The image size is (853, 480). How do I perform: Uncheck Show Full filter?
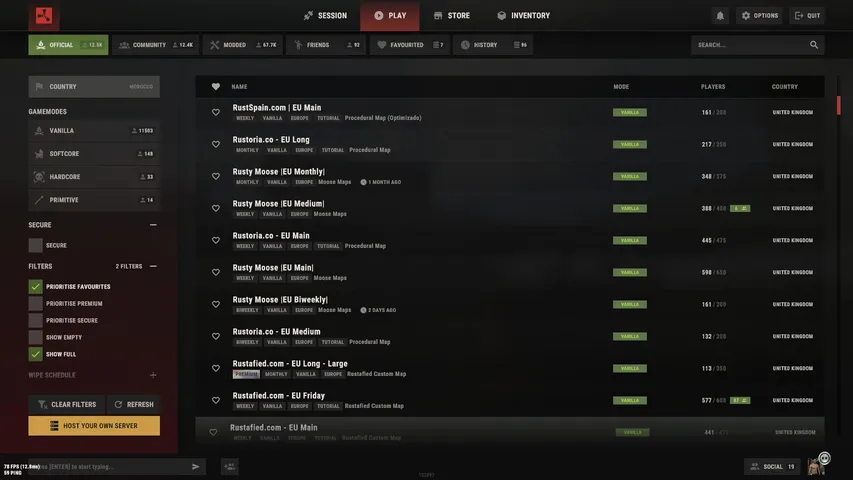click(35, 354)
